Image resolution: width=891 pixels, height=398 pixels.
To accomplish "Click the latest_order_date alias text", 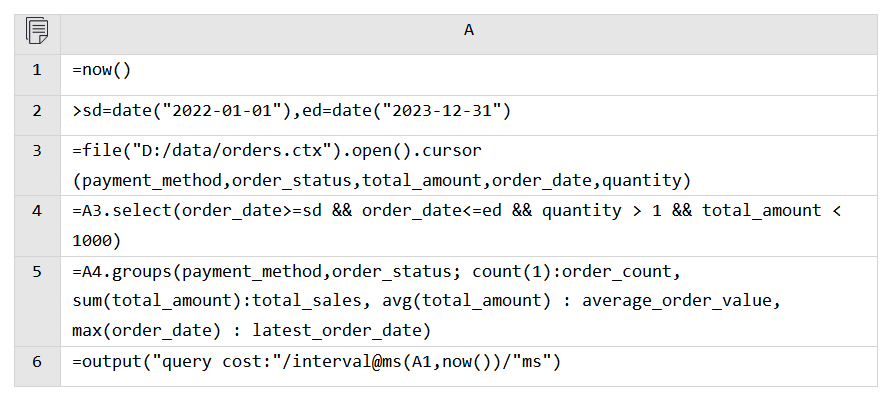I will [336, 330].
